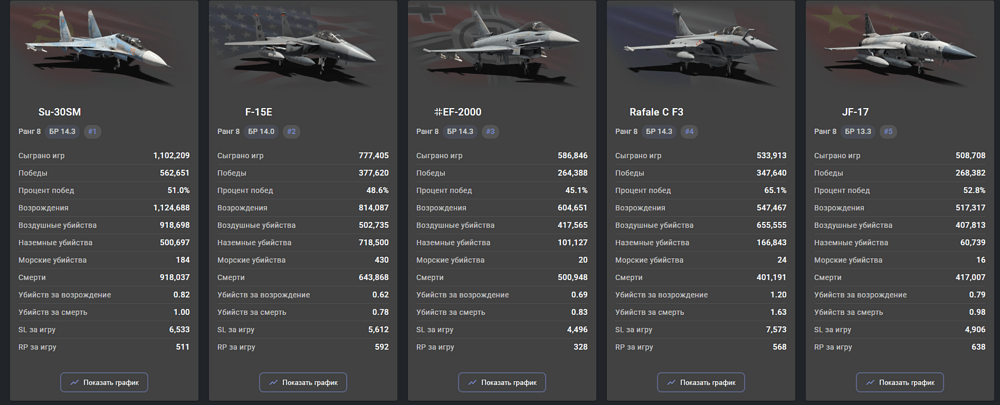This screenshot has height=405, width=1000.
Task: Click the #5 badge on the JF-17 card
Action: (x=889, y=131)
